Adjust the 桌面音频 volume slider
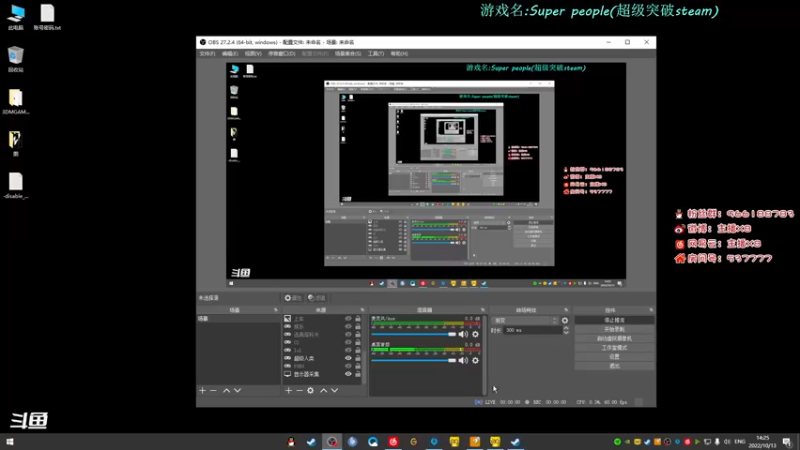Image resolution: width=800 pixels, height=450 pixels. [414, 360]
